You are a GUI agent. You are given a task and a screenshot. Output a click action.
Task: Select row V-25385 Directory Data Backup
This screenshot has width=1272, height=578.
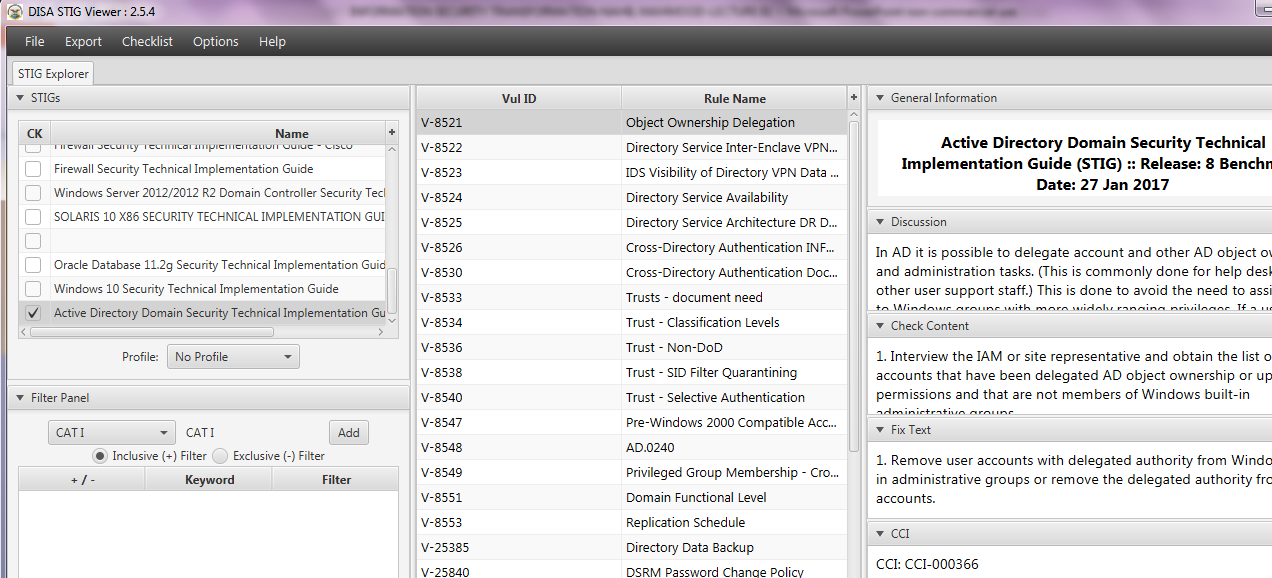pos(632,547)
